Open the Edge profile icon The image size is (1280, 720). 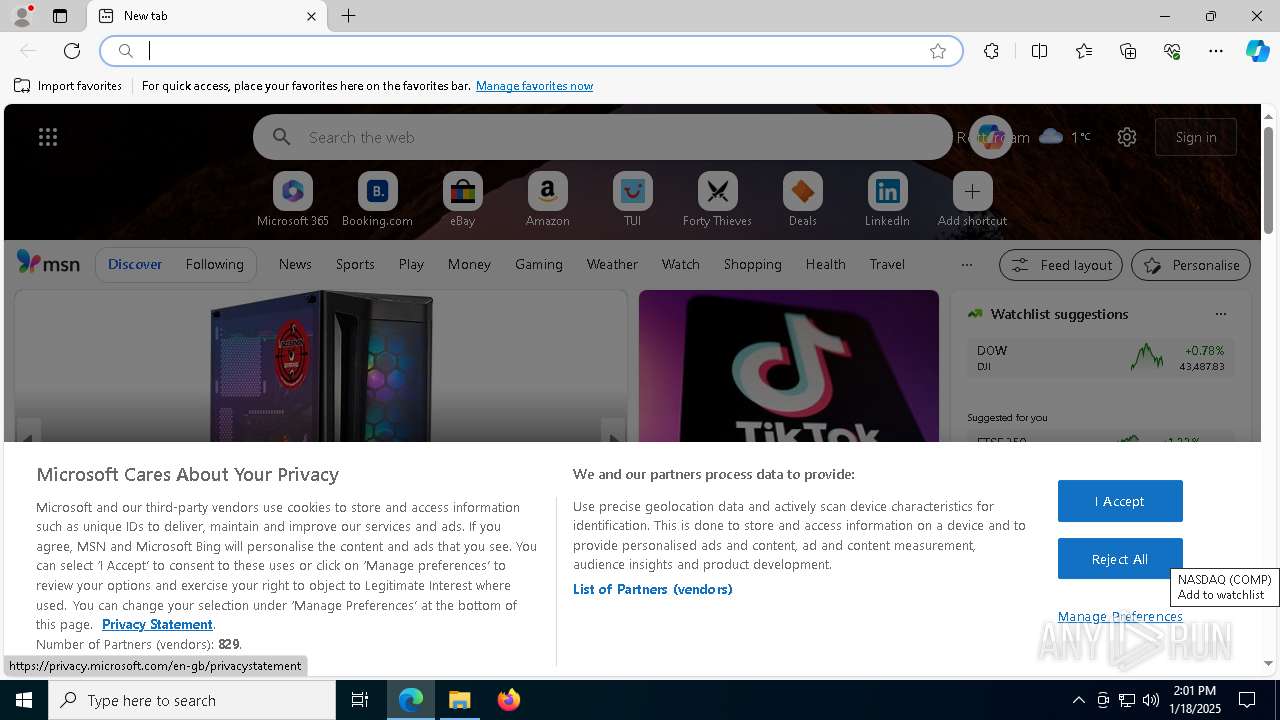pos(21,16)
